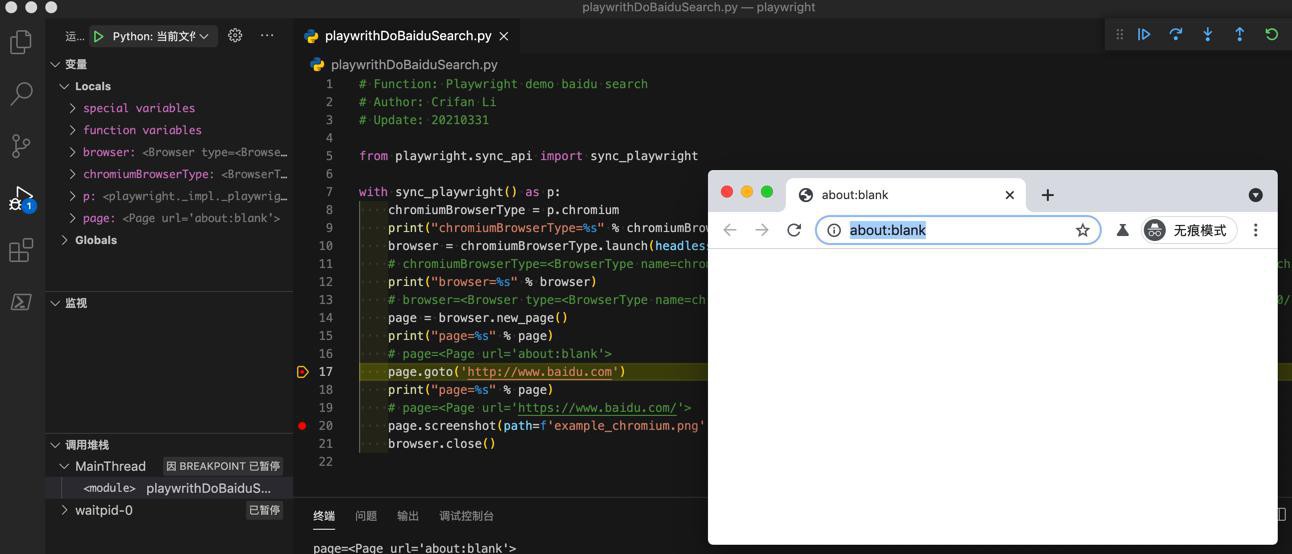Switch to the 问题 problems tab
The image size is (1292, 554).
point(366,516)
